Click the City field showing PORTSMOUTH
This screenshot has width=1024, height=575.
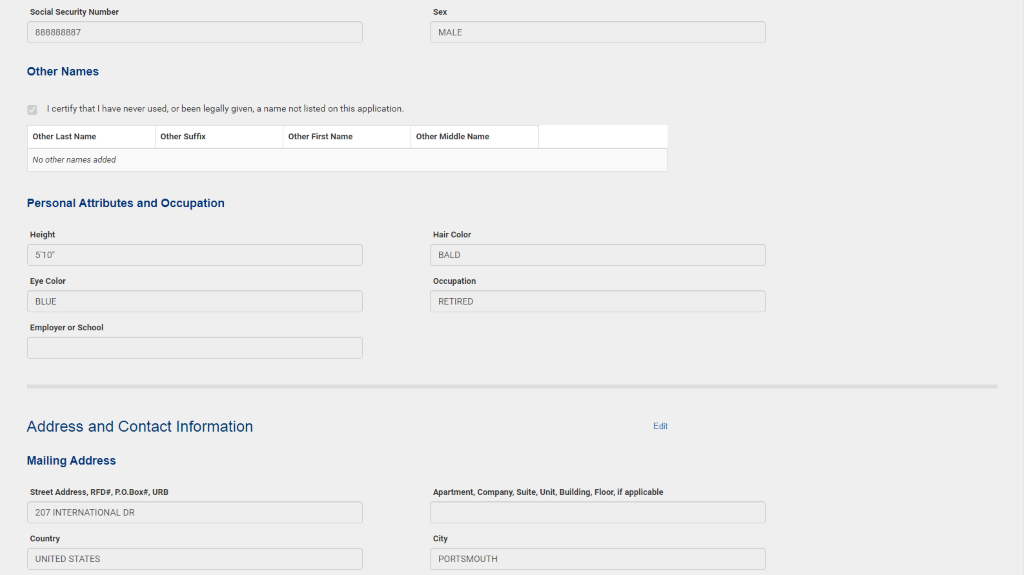(597, 559)
